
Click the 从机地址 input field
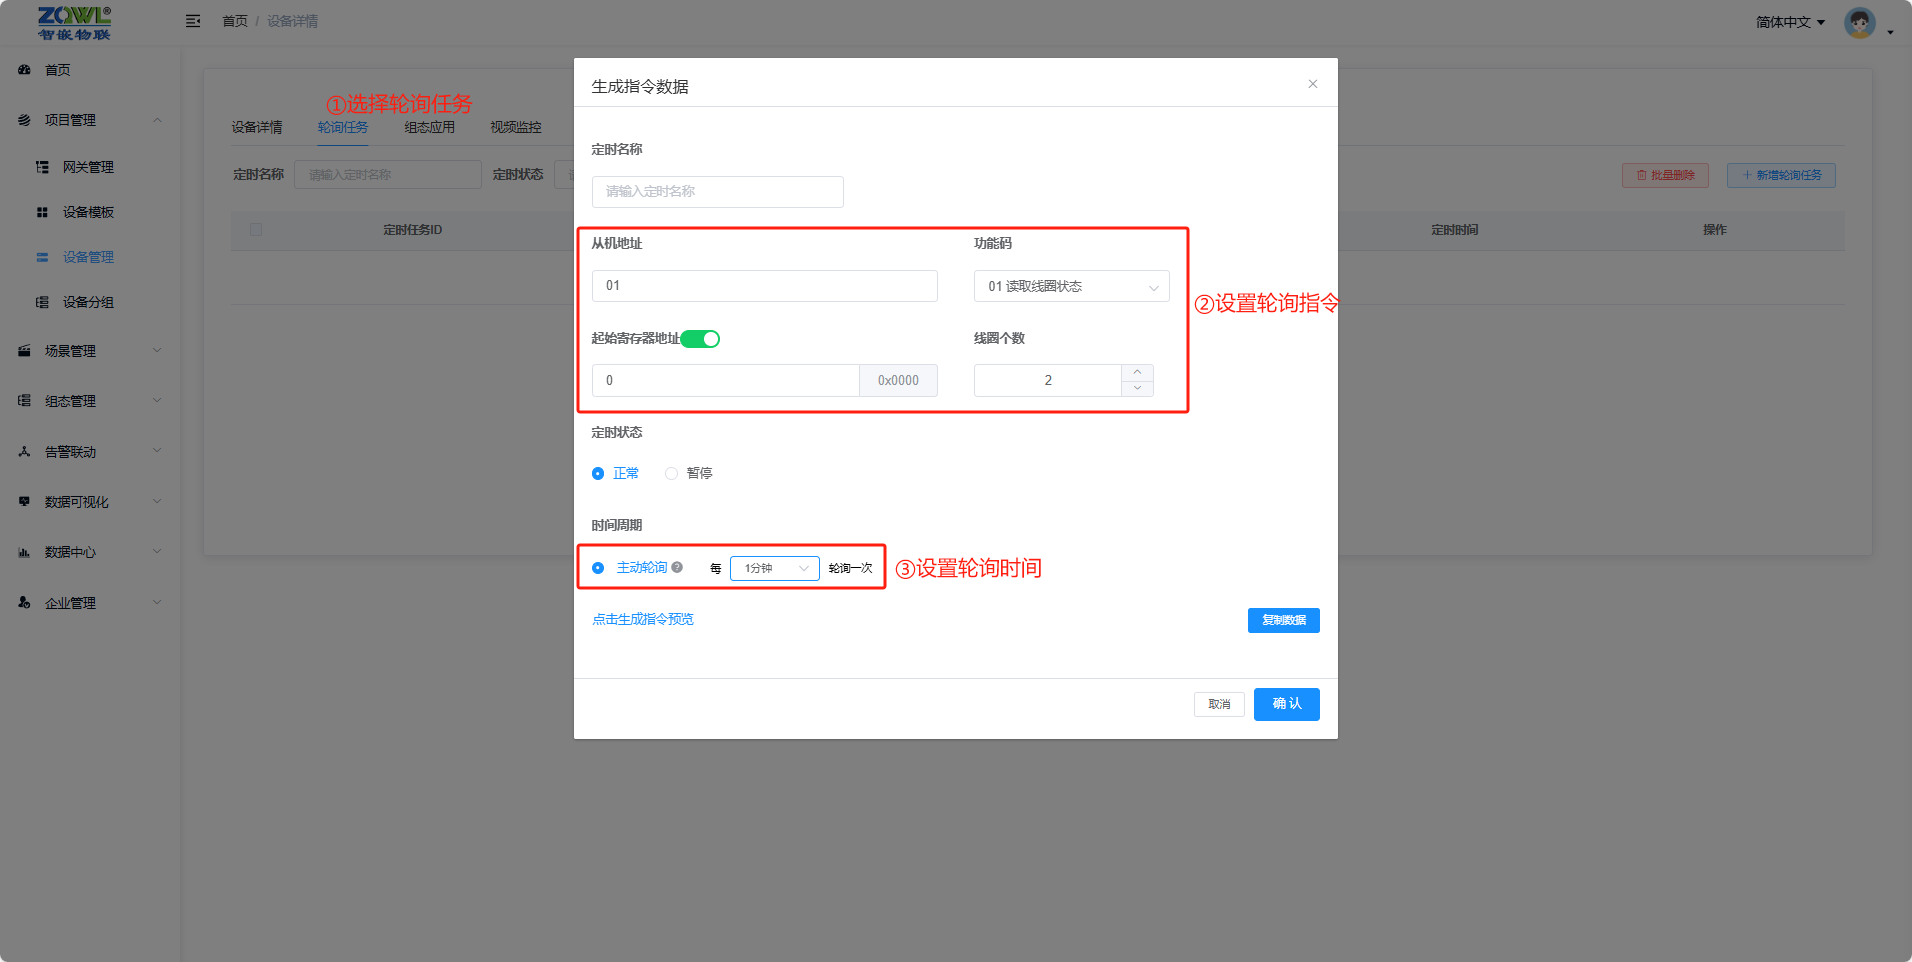[x=765, y=286]
